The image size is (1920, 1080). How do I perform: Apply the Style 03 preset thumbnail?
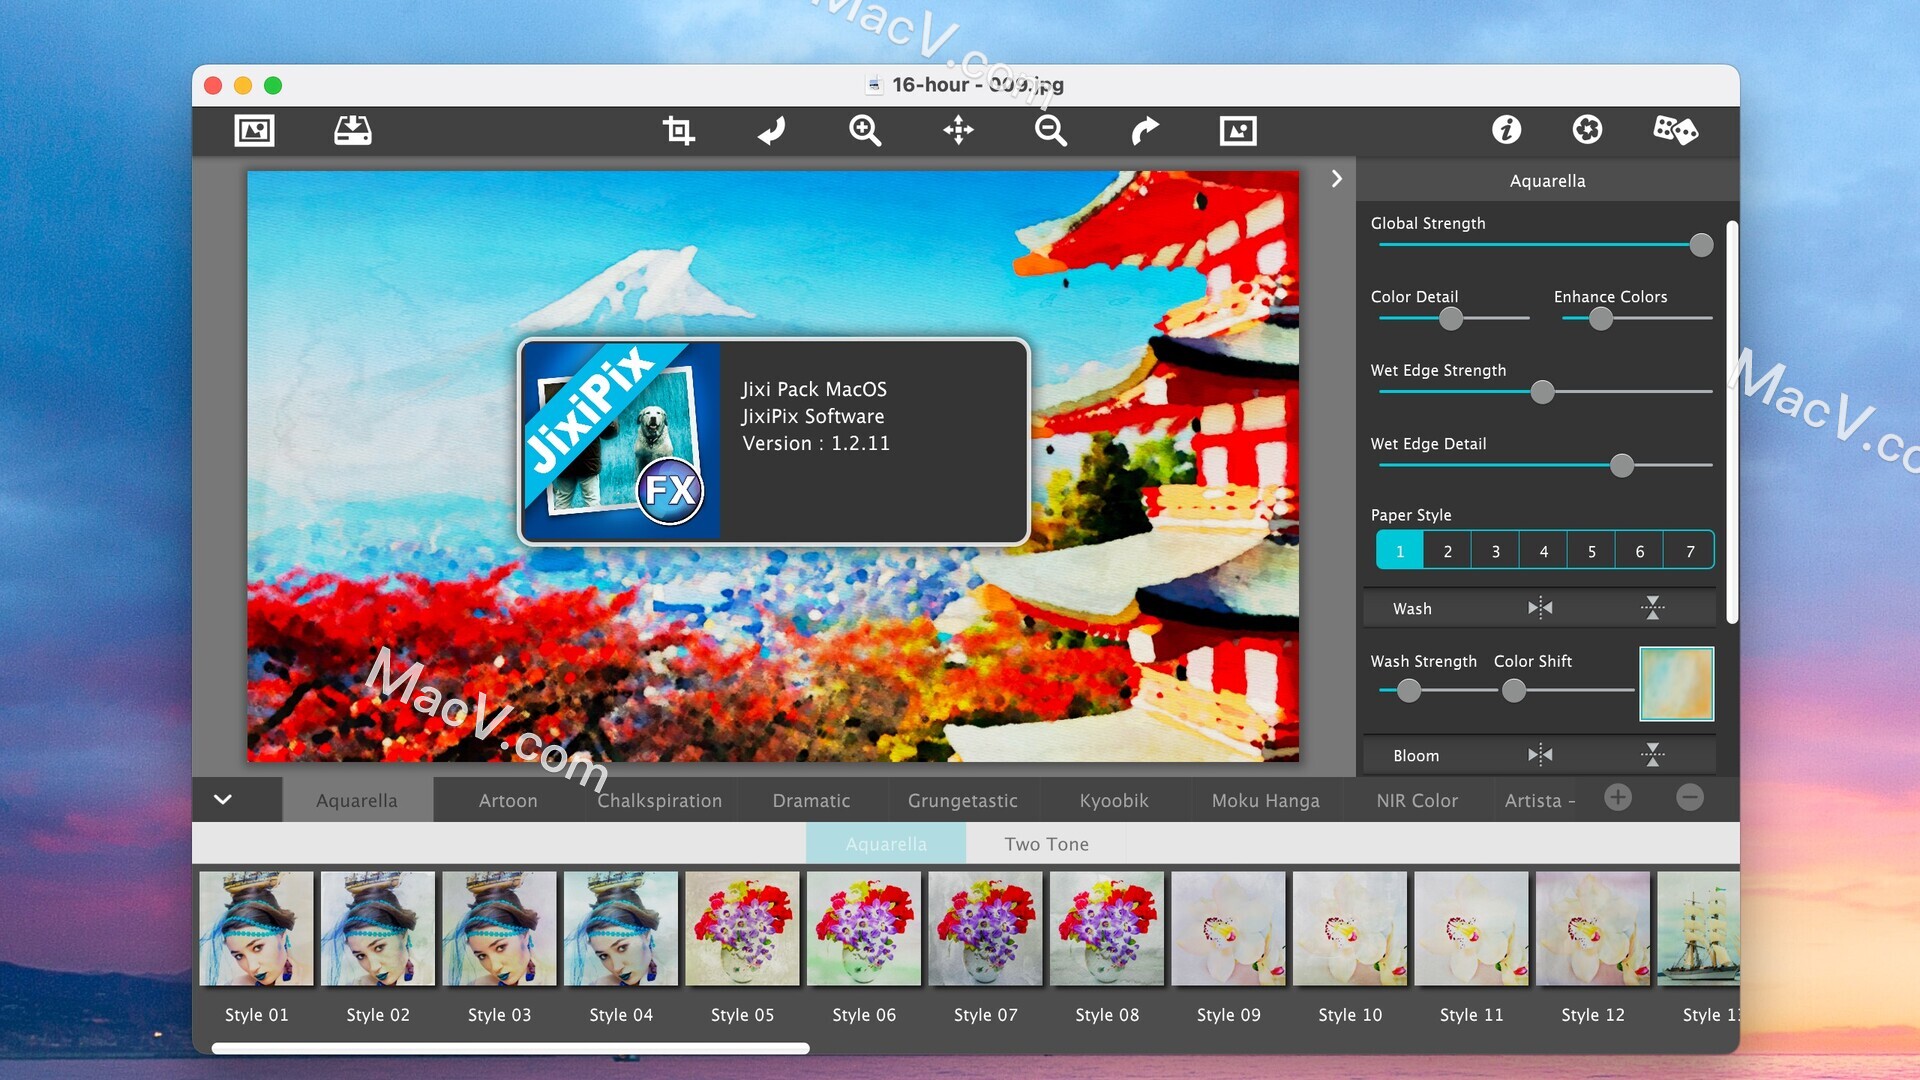(x=499, y=928)
